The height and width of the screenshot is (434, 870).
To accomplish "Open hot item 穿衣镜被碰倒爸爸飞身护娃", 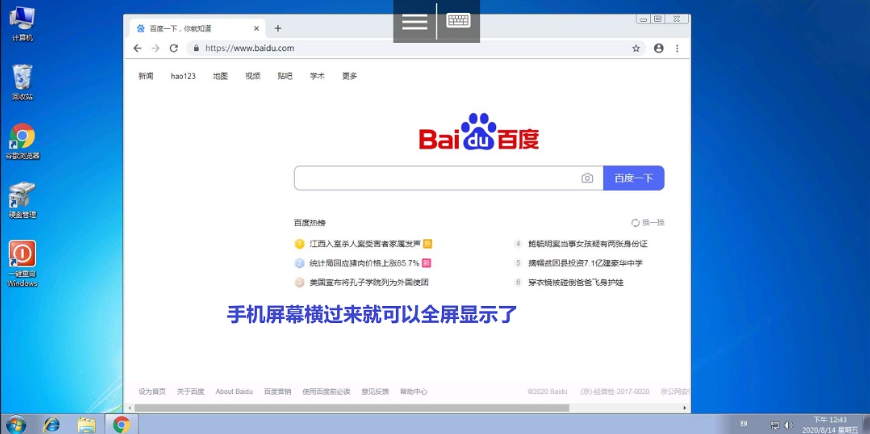I will point(576,282).
